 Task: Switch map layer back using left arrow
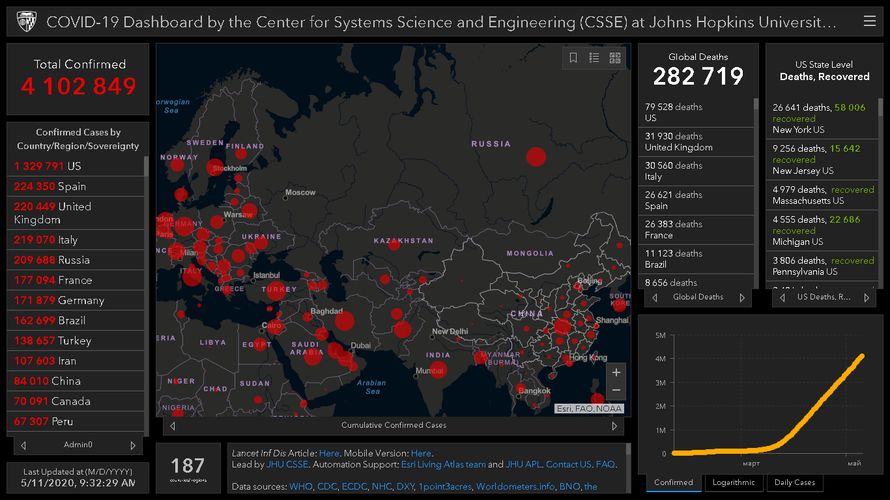coord(171,425)
